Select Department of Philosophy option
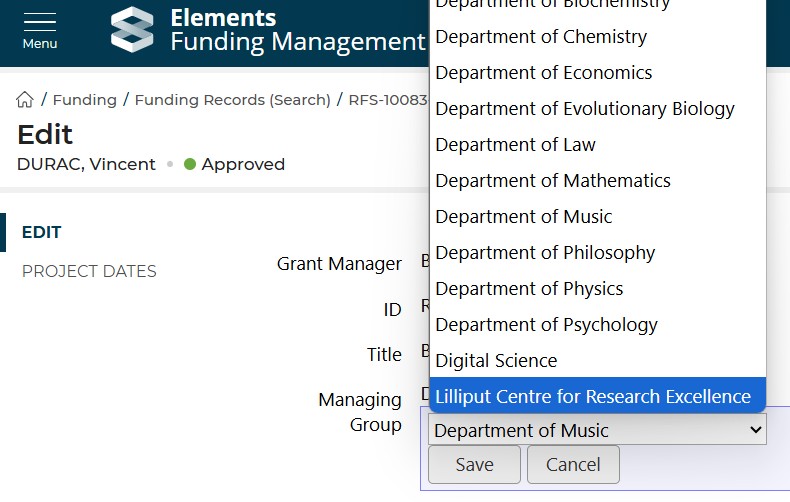Image resolution: width=790 pixels, height=502 pixels. point(545,253)
